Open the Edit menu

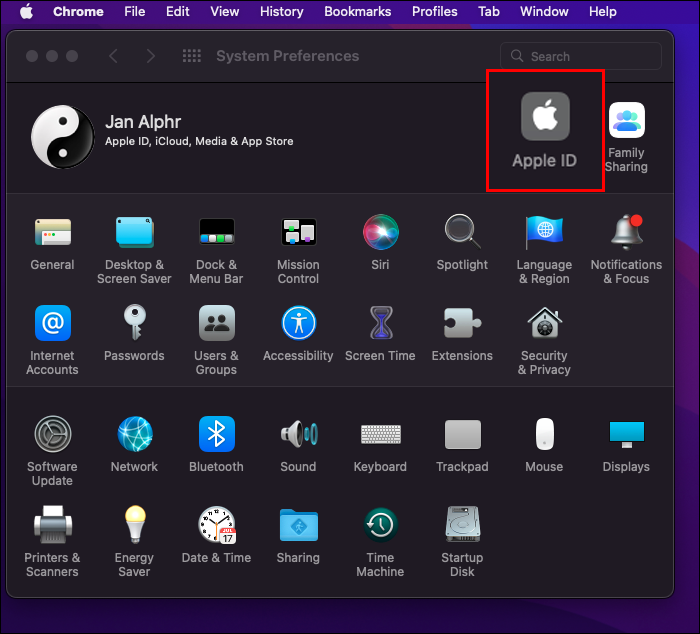pyautogui.click(x=178, y=12)
